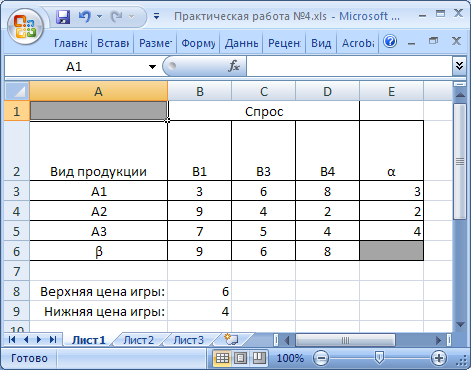Screen dimensions: 471x370
Task: Switch to the Лист3 sheet tab
Action: coord(188,340)
